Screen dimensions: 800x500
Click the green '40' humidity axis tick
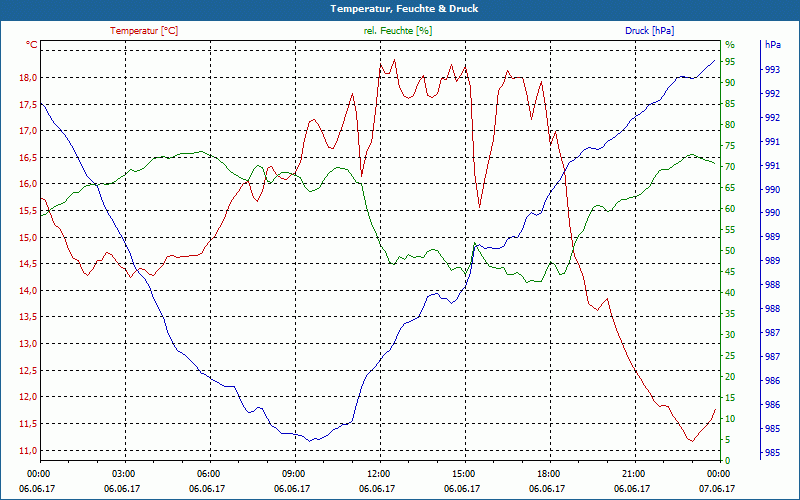pyautogui.click(x=730, y=293)
